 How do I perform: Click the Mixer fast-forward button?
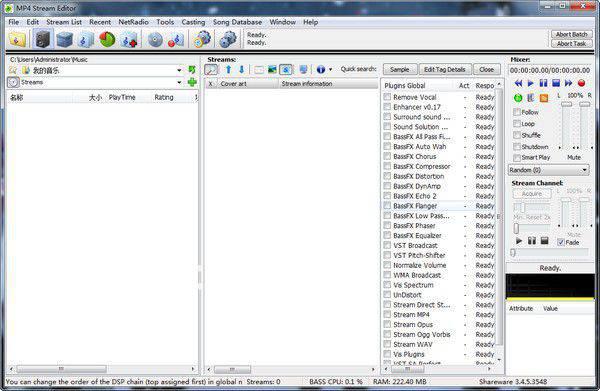pos(569,83)
